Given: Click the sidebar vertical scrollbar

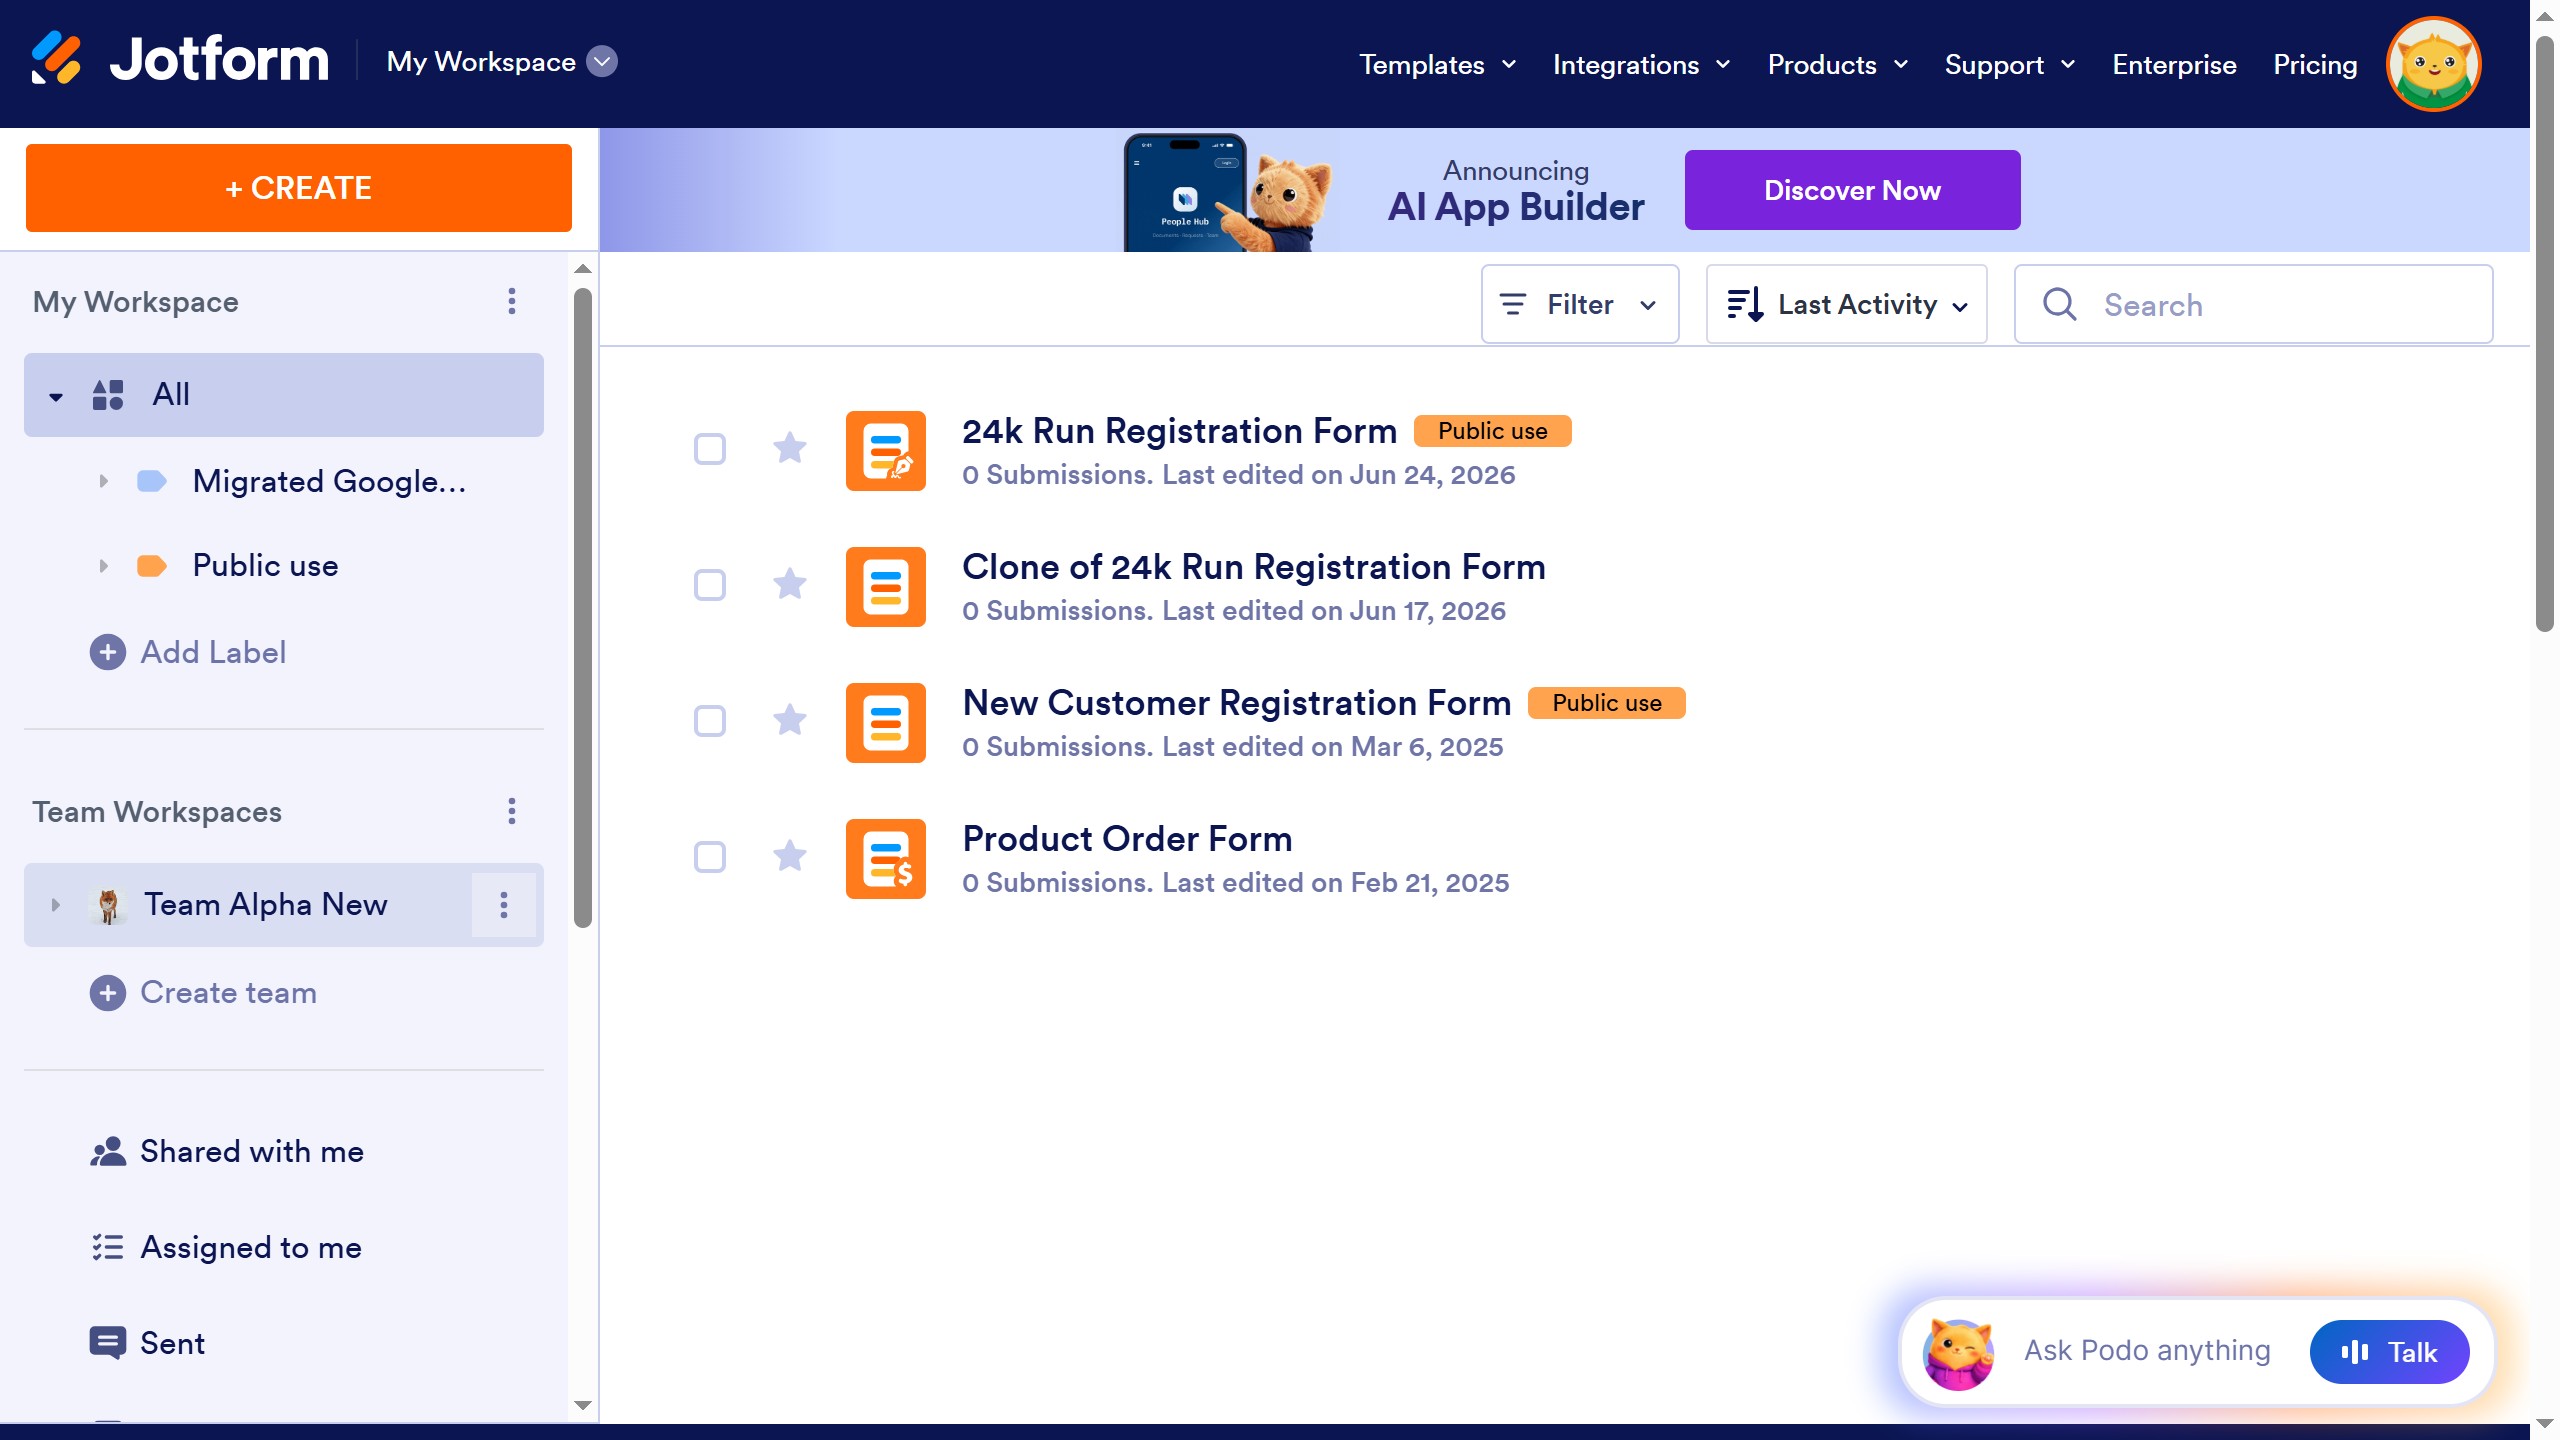Looking at the screenshot, I should click(583, 608).
